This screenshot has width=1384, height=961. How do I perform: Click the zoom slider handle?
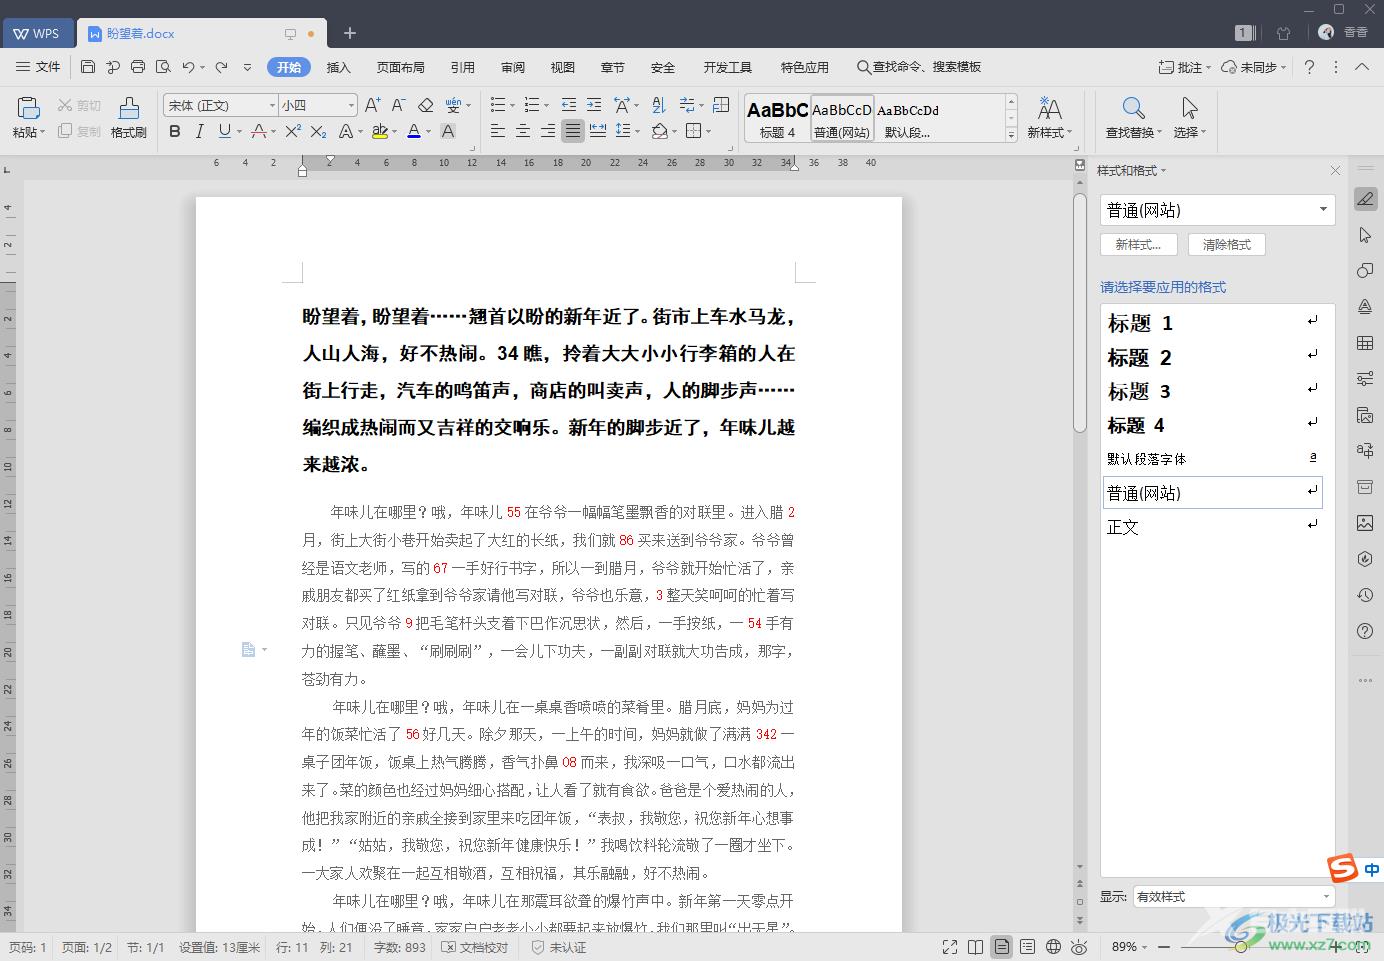click(x=1241, y=947)
